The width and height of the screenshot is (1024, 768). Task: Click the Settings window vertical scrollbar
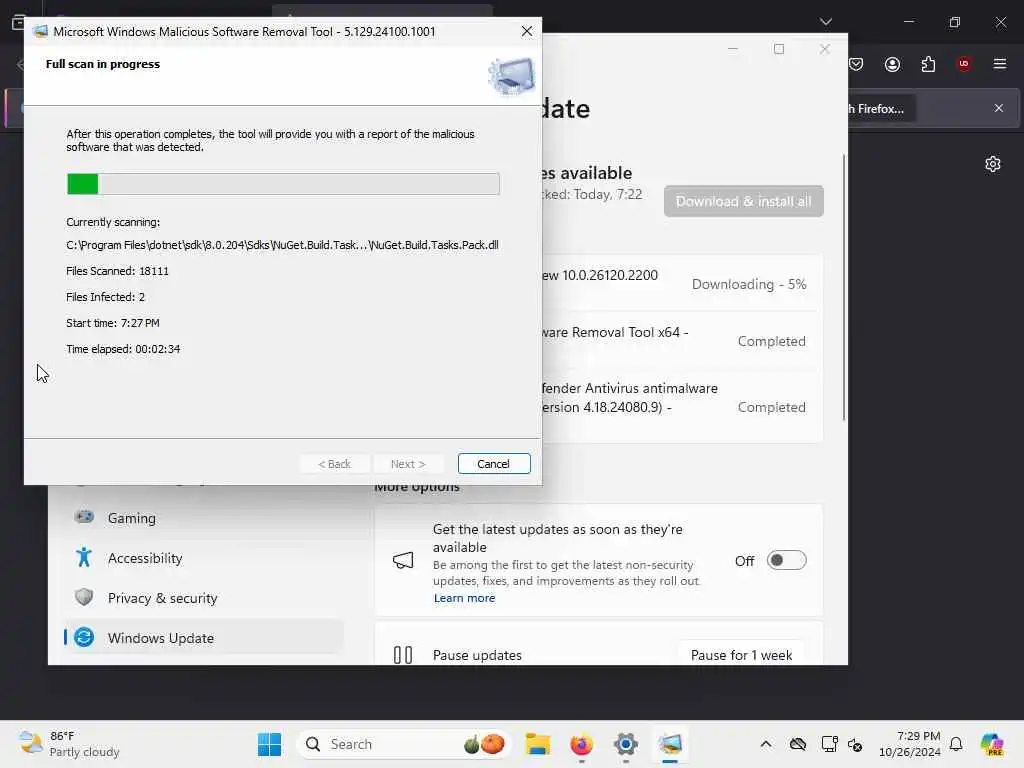844,287
